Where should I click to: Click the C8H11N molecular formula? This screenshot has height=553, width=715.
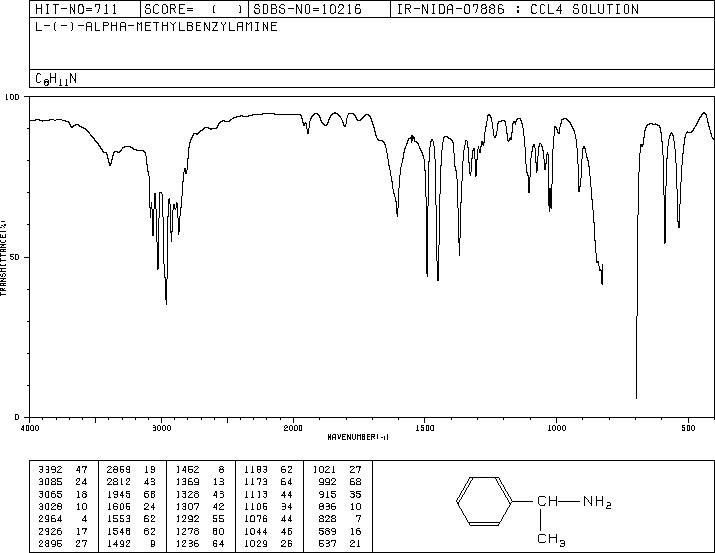[56, 79]
